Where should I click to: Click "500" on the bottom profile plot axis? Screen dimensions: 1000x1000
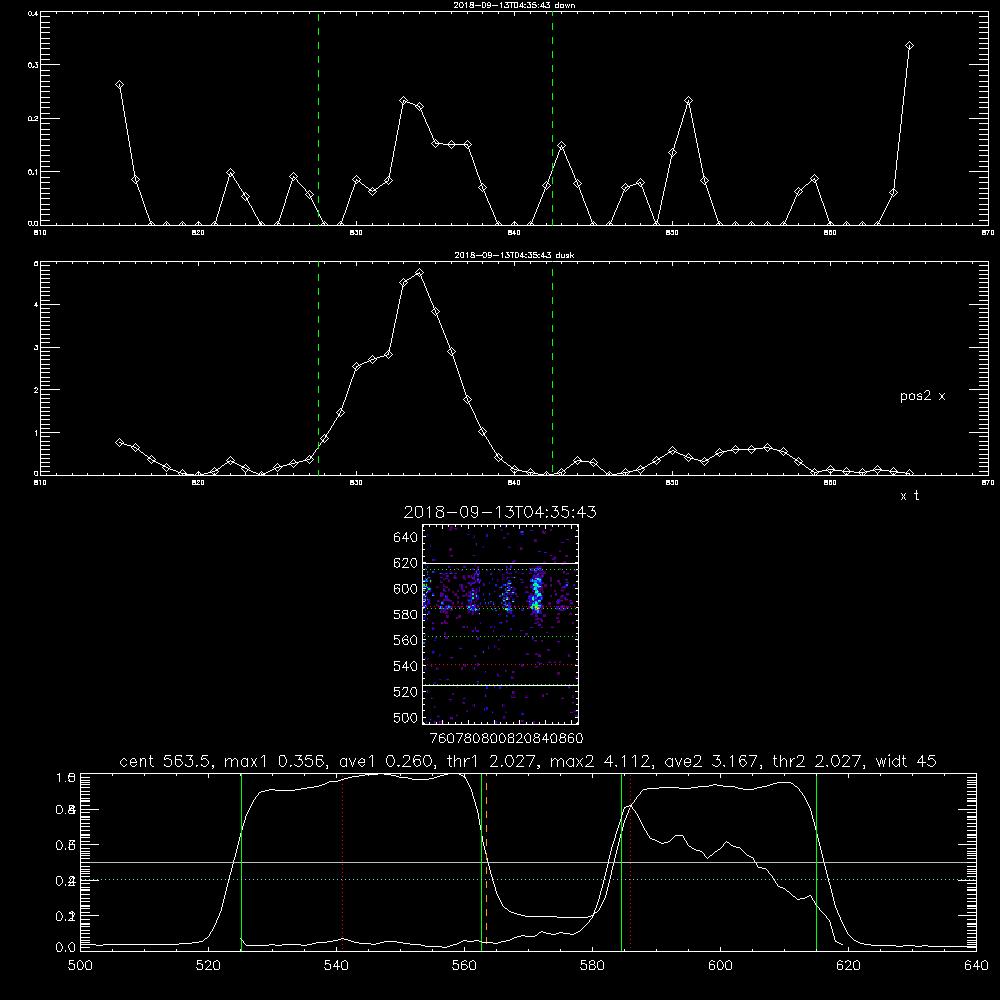pos(80,966)
